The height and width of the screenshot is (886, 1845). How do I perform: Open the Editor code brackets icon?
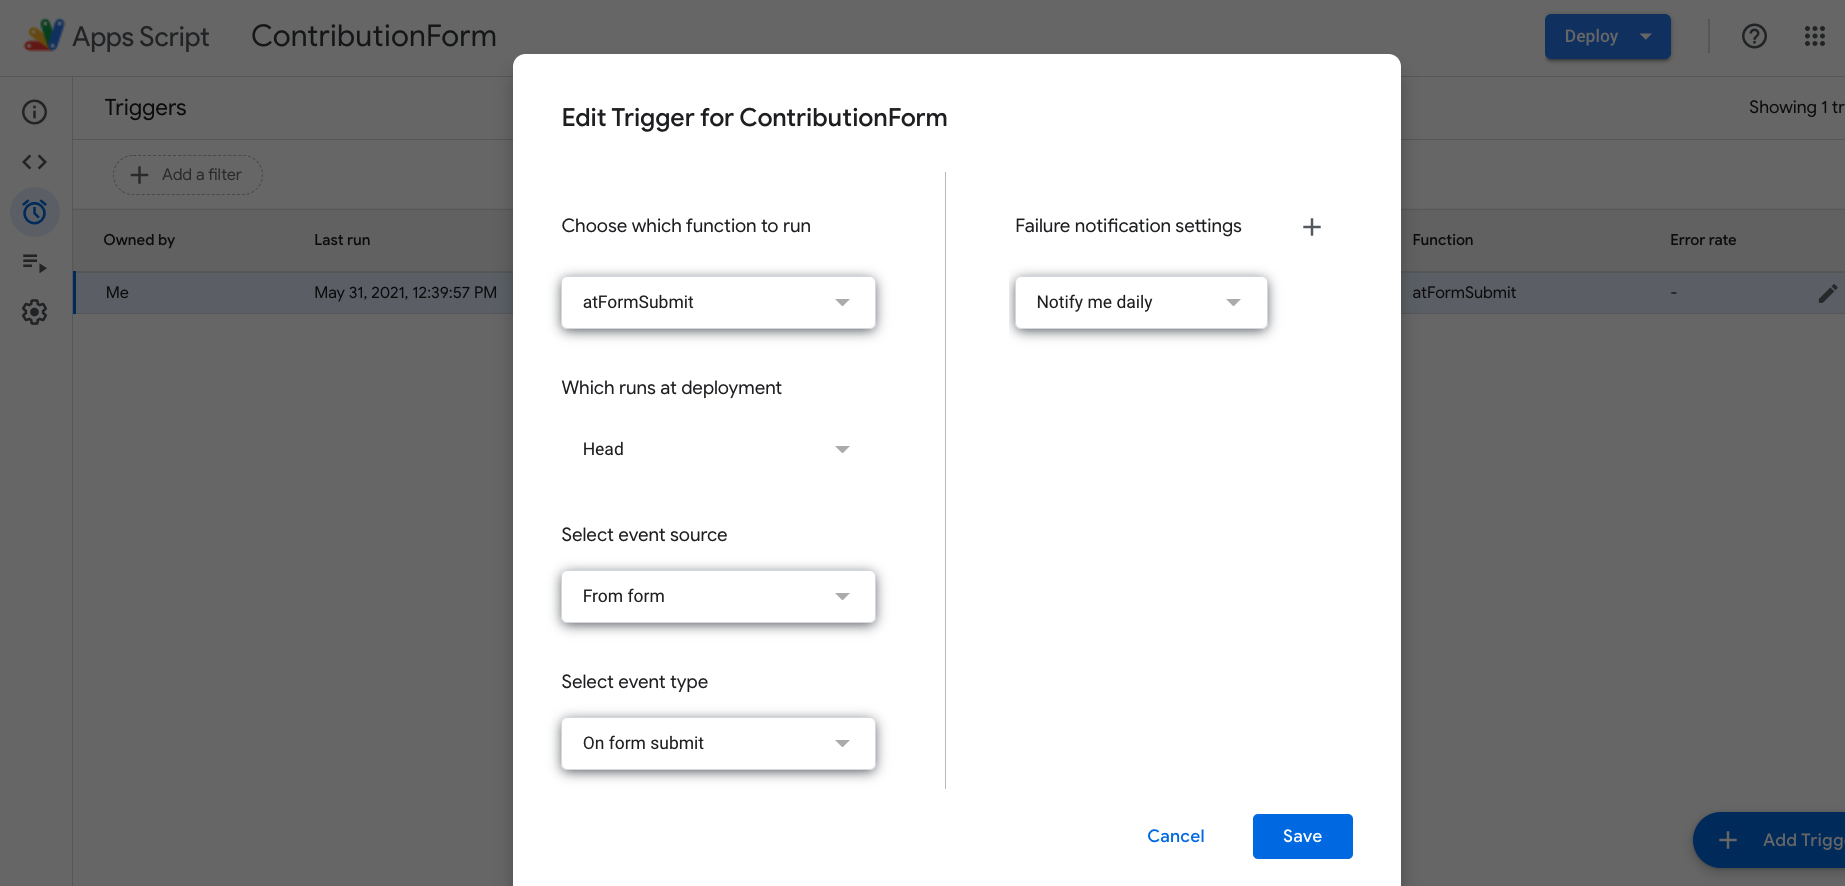click(x=35, y=162)
